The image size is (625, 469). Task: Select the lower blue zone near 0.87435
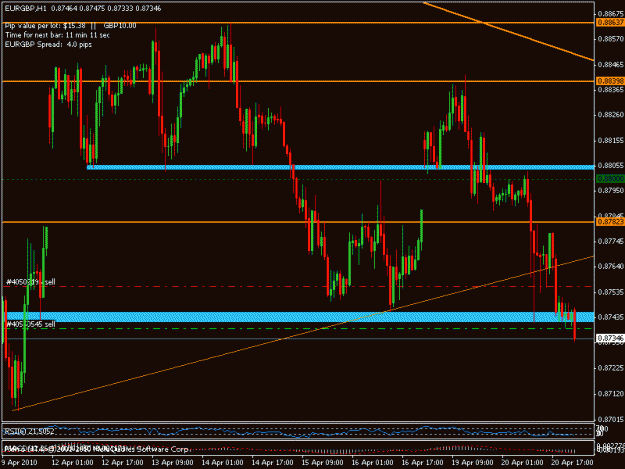pos(299,317)
